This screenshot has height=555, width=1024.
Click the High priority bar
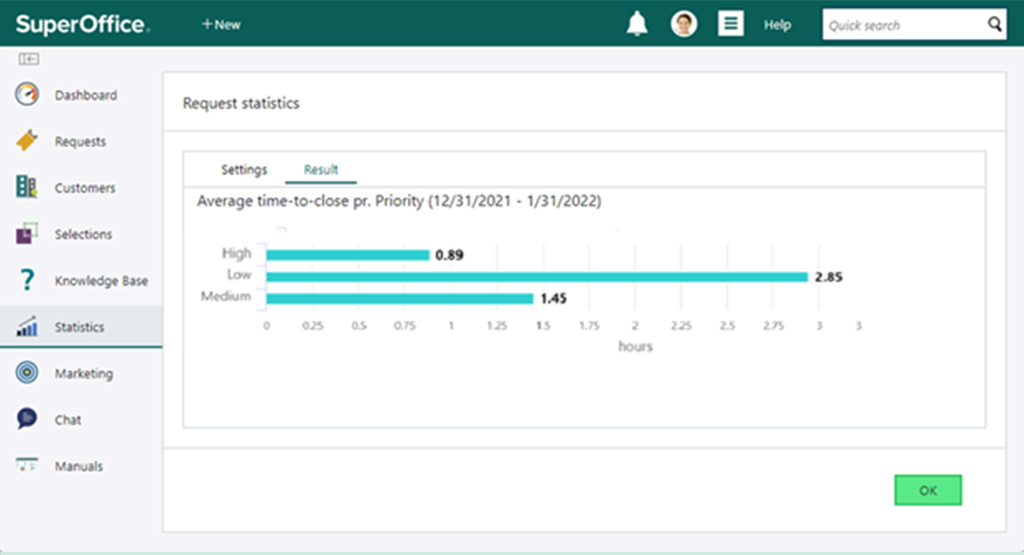[347, 255]
